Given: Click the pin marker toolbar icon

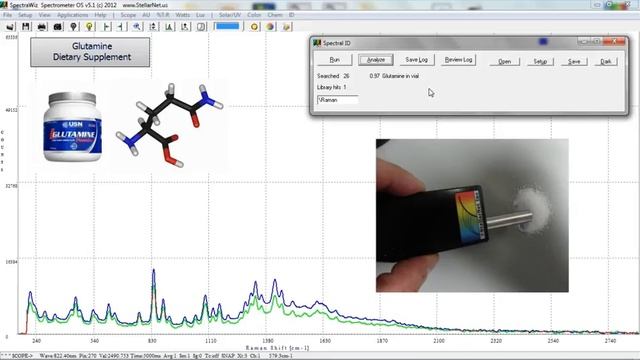Looking at the screenshot, I should pyautogui.click(x=73, y=27).
